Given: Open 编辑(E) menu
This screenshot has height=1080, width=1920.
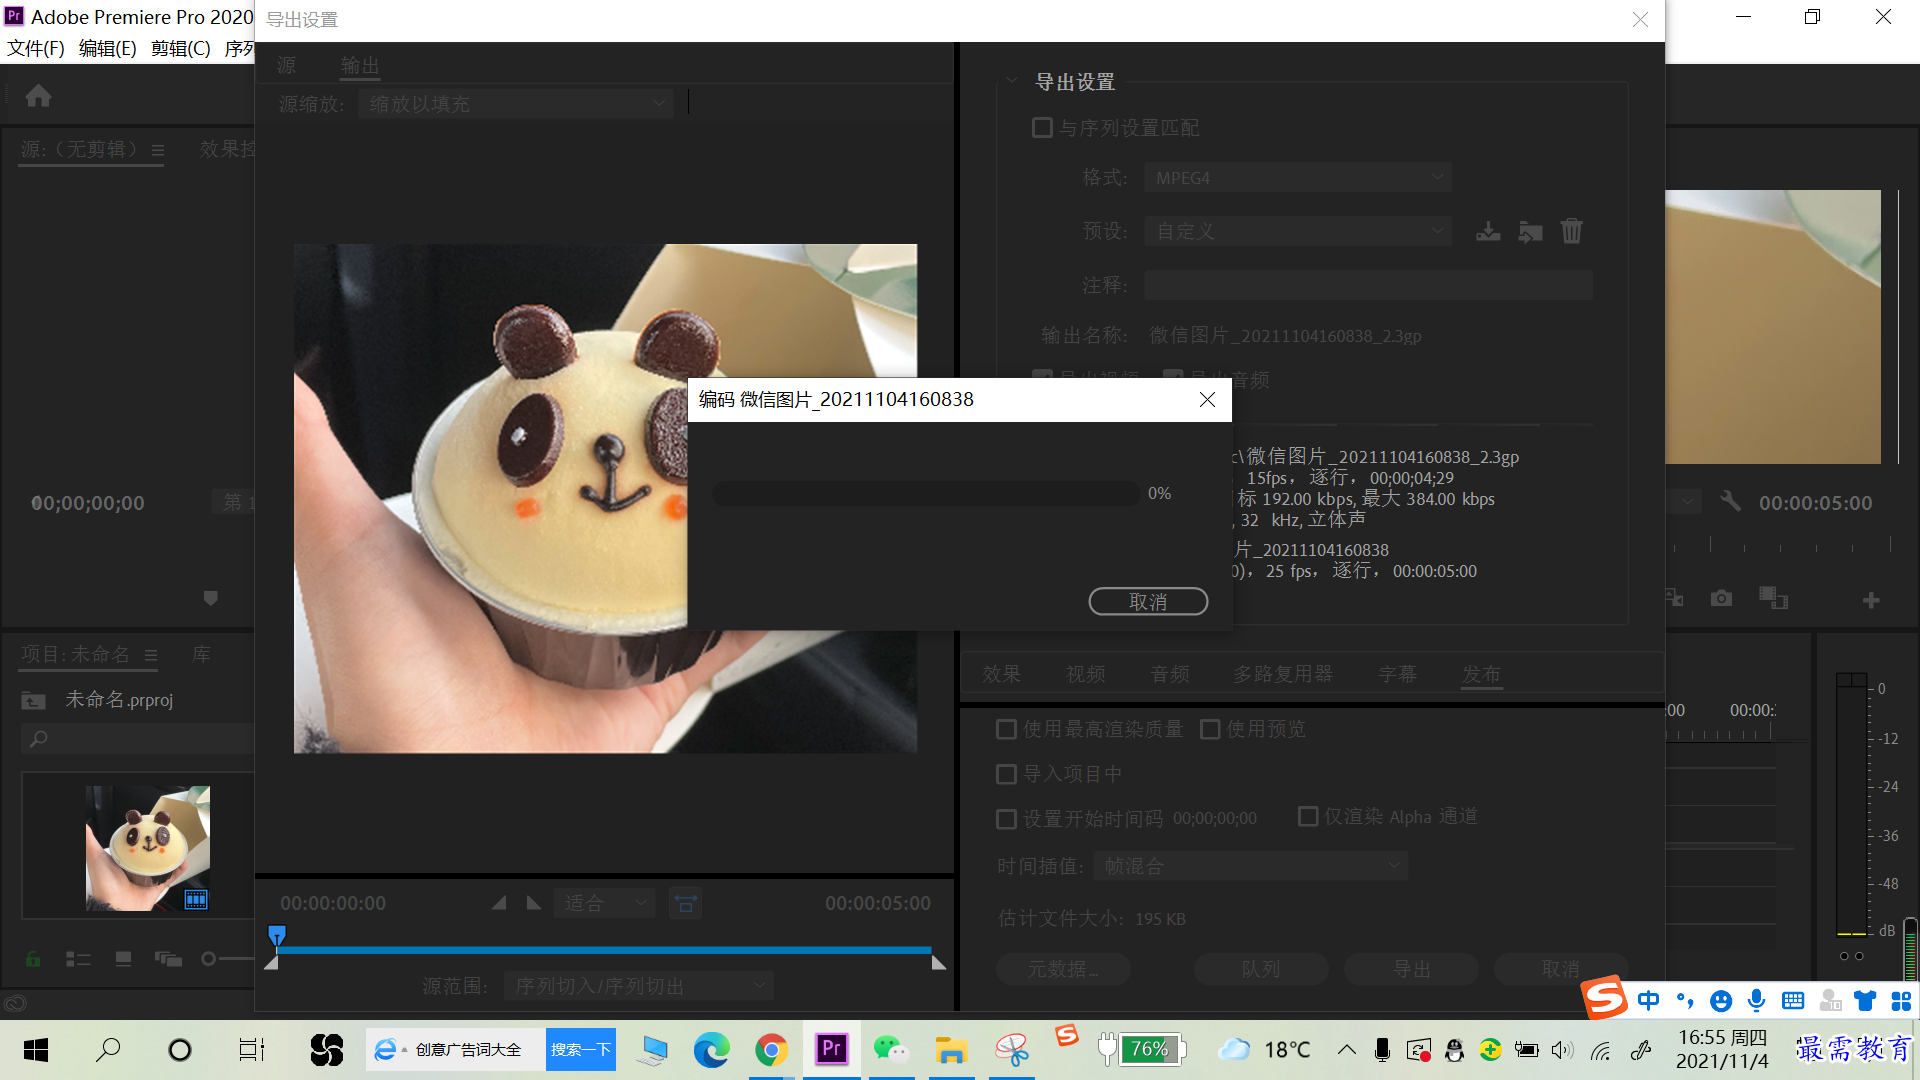Looking at the screenshot, I should (x=107, y=48).
